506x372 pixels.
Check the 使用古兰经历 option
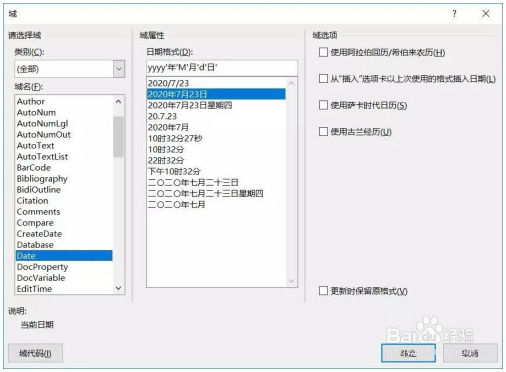click(323, 131)
